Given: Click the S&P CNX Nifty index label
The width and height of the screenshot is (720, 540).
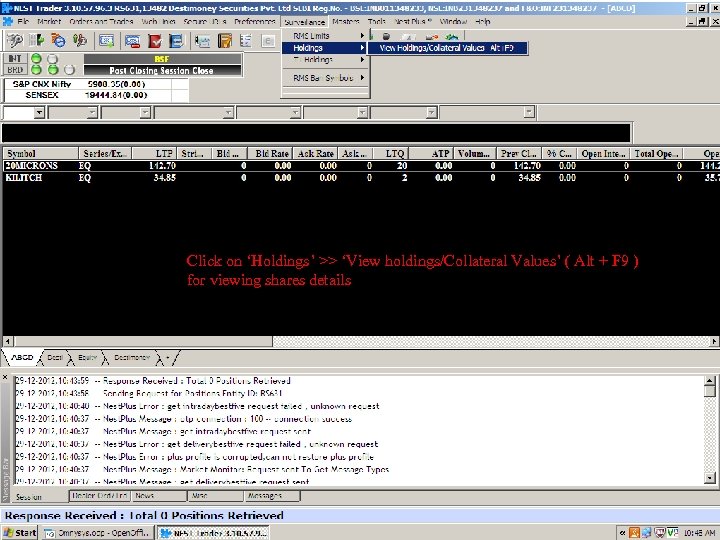Looking at the screenshot, I should pos(42,84).
